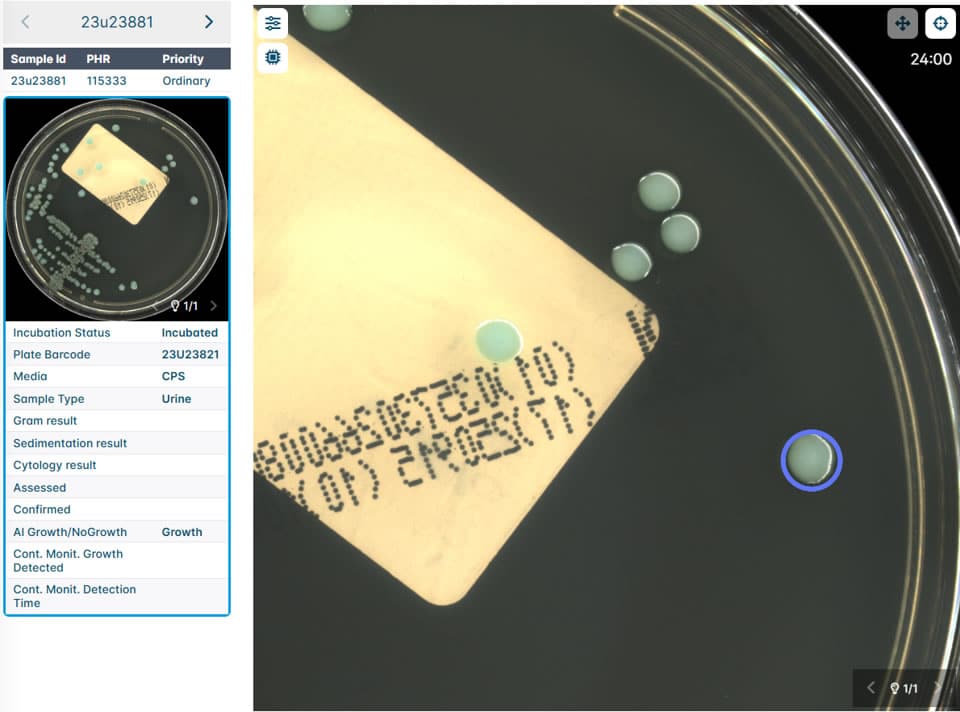Open the image adjustment sliders icon
This screenshot has height=712, width=960.
(x=273, y=23)
